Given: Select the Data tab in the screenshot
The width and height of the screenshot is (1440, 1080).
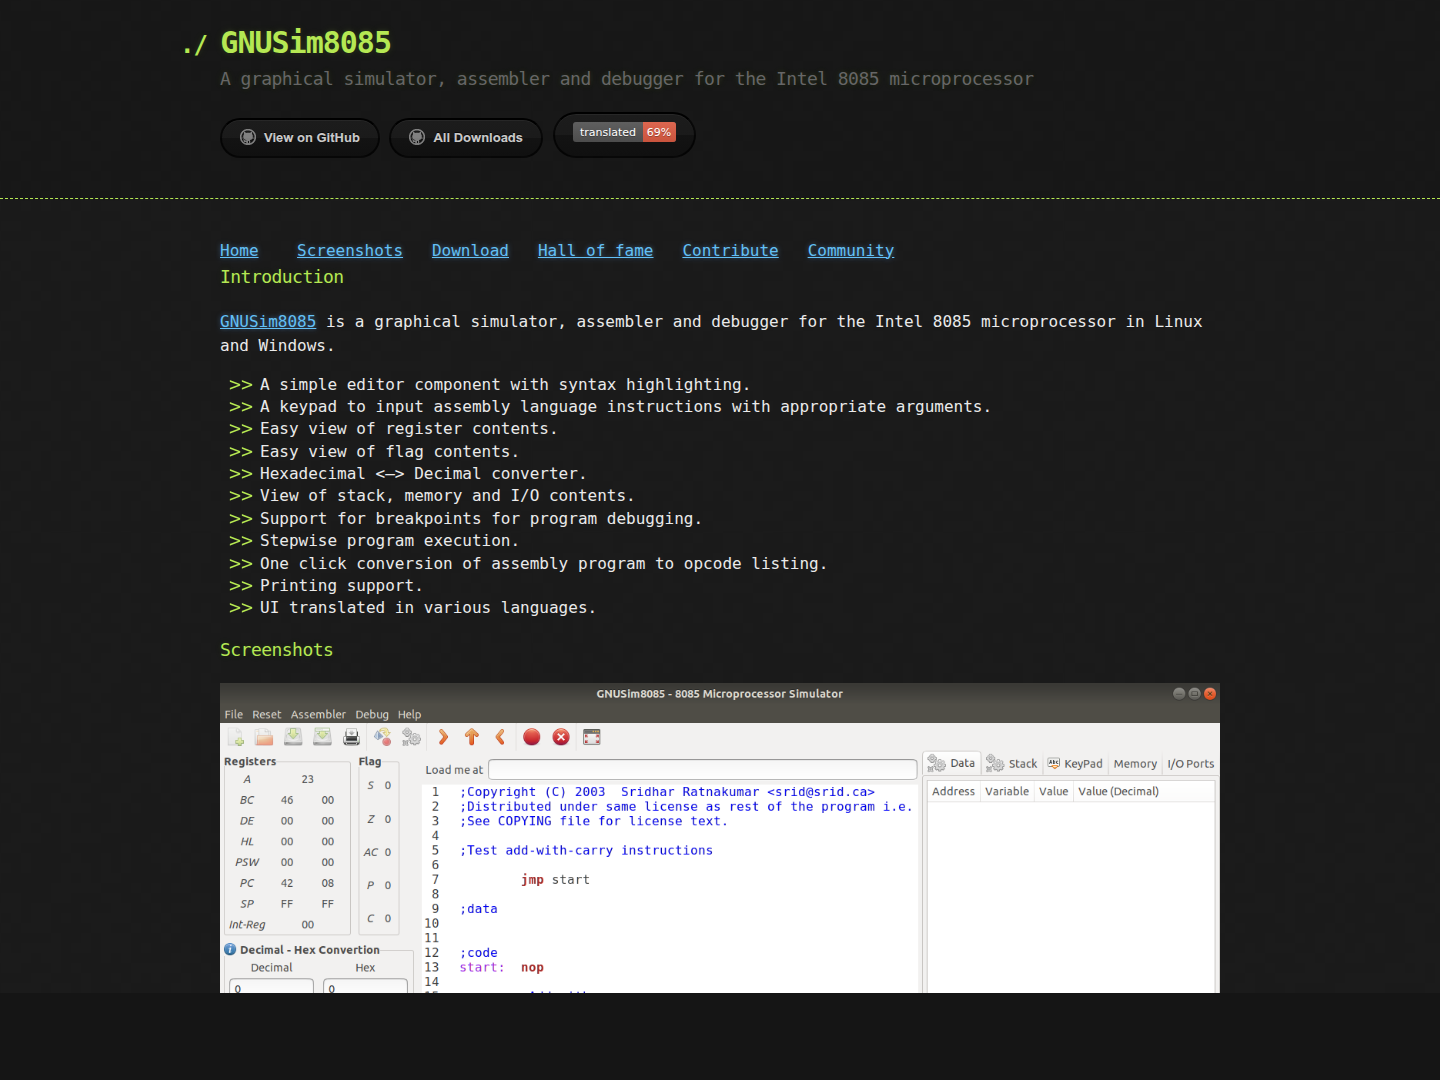Looking at the screenshot, I should [x=951, y=763].
